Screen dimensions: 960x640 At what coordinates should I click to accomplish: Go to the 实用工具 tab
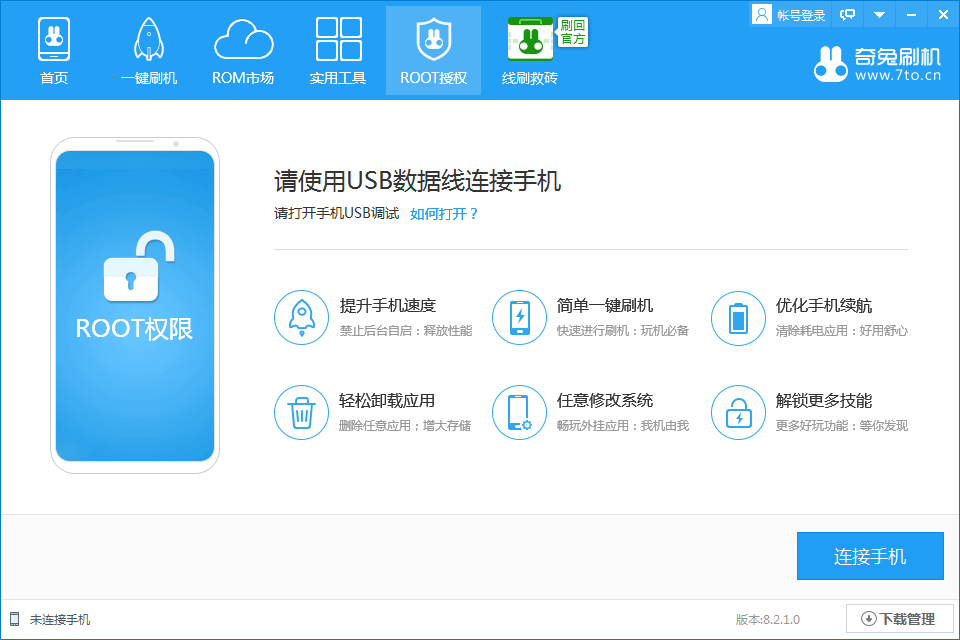tap(338, 51)
